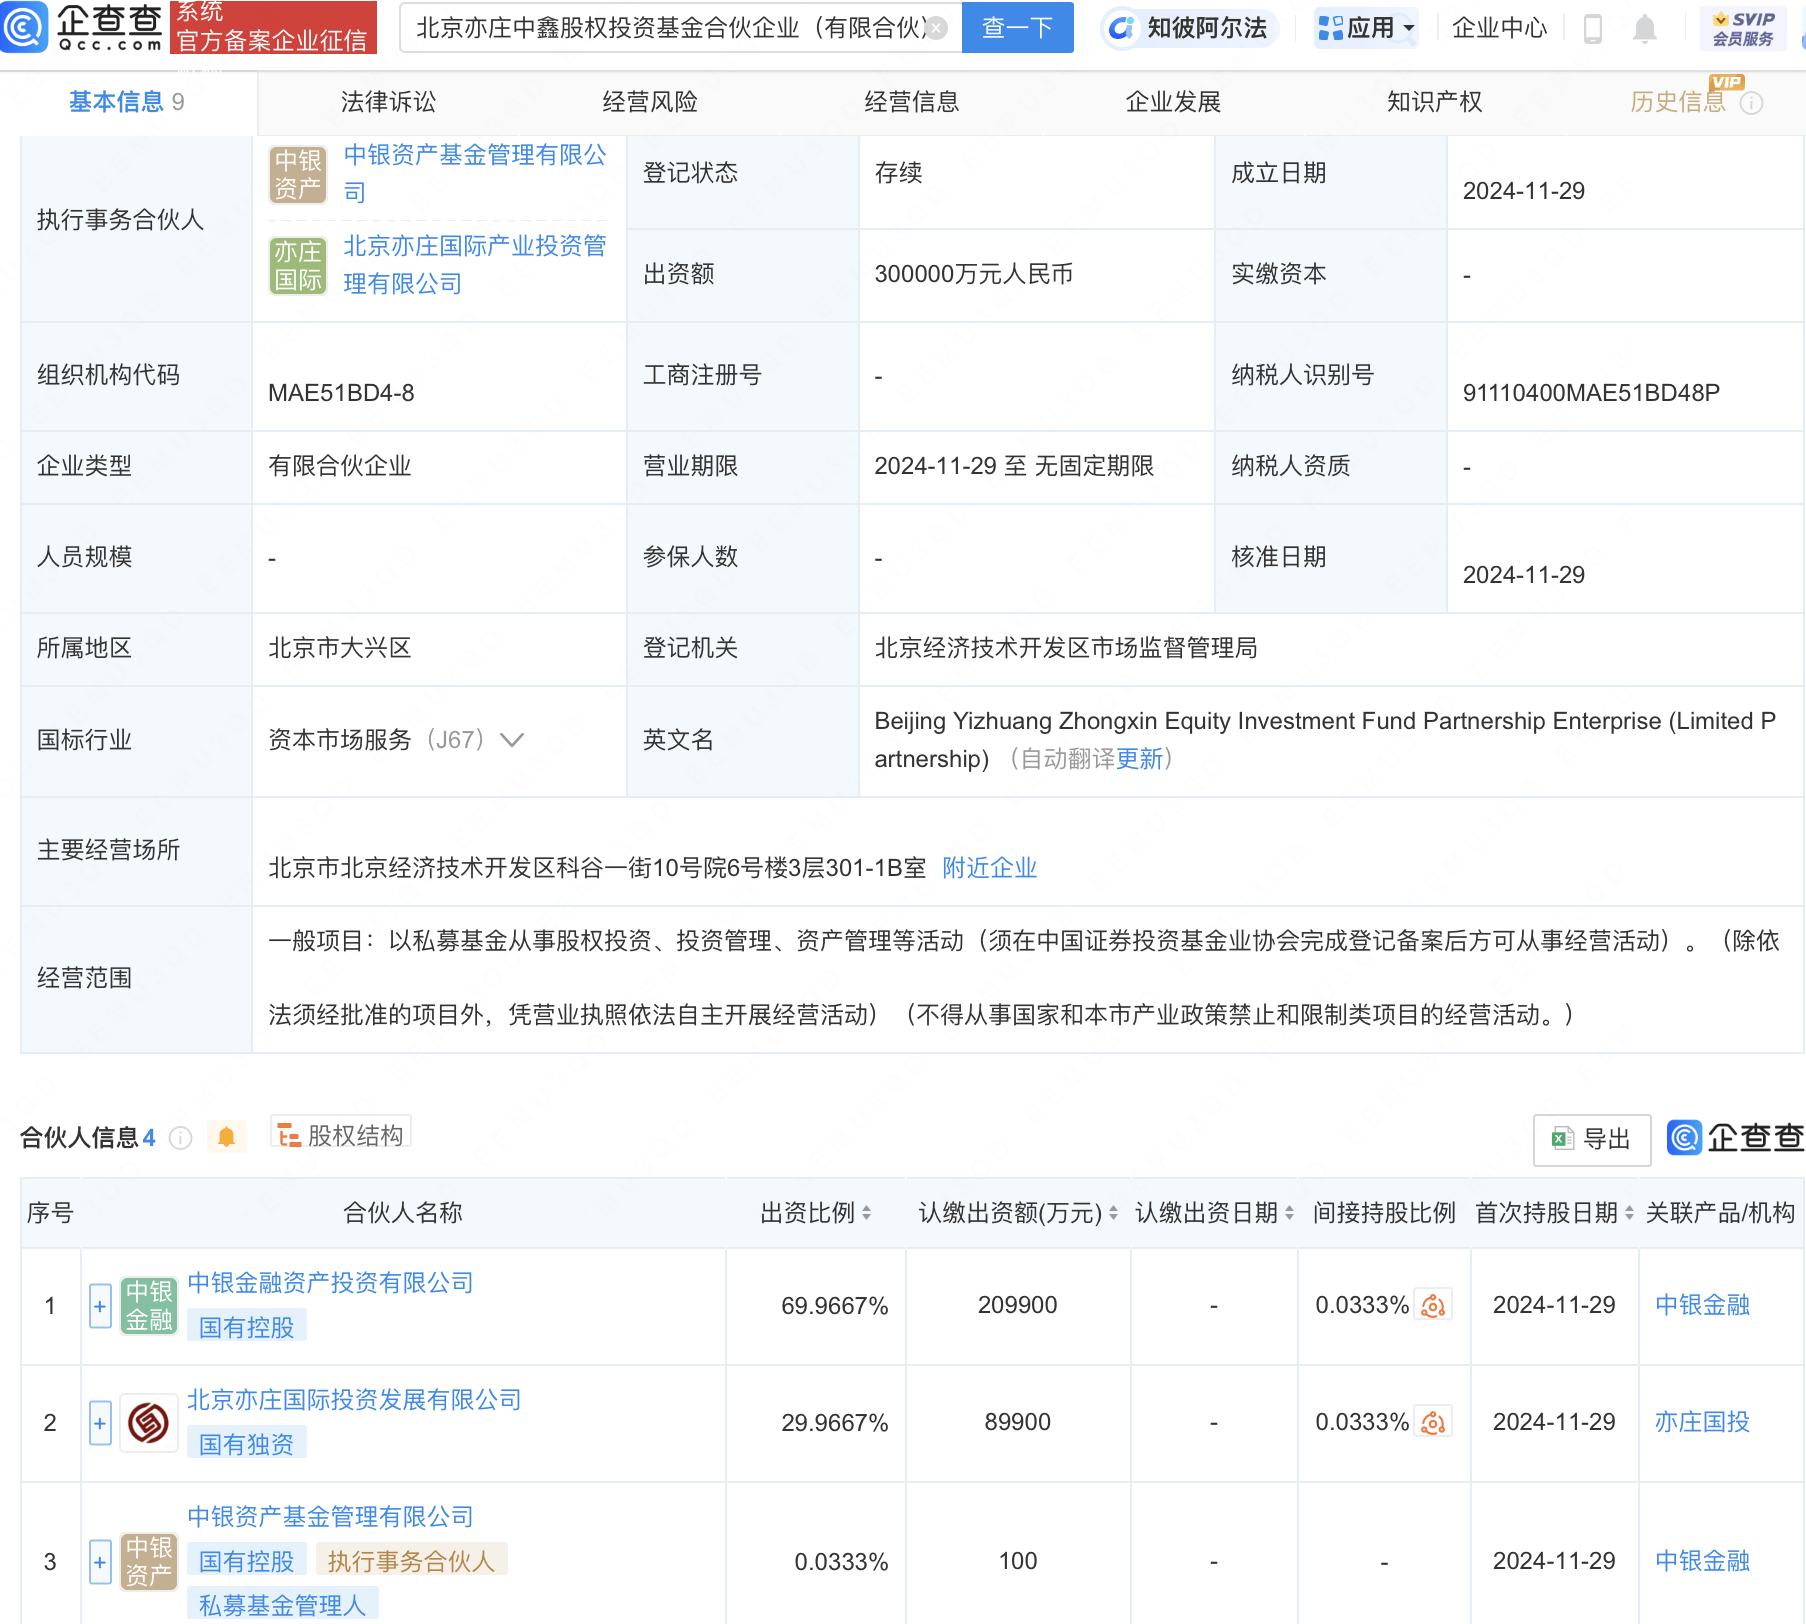The width and height of the screenshot is (1806, 1624).
Task: Click the bell icon next to 合伙人信息
Action: point(227,1136)
